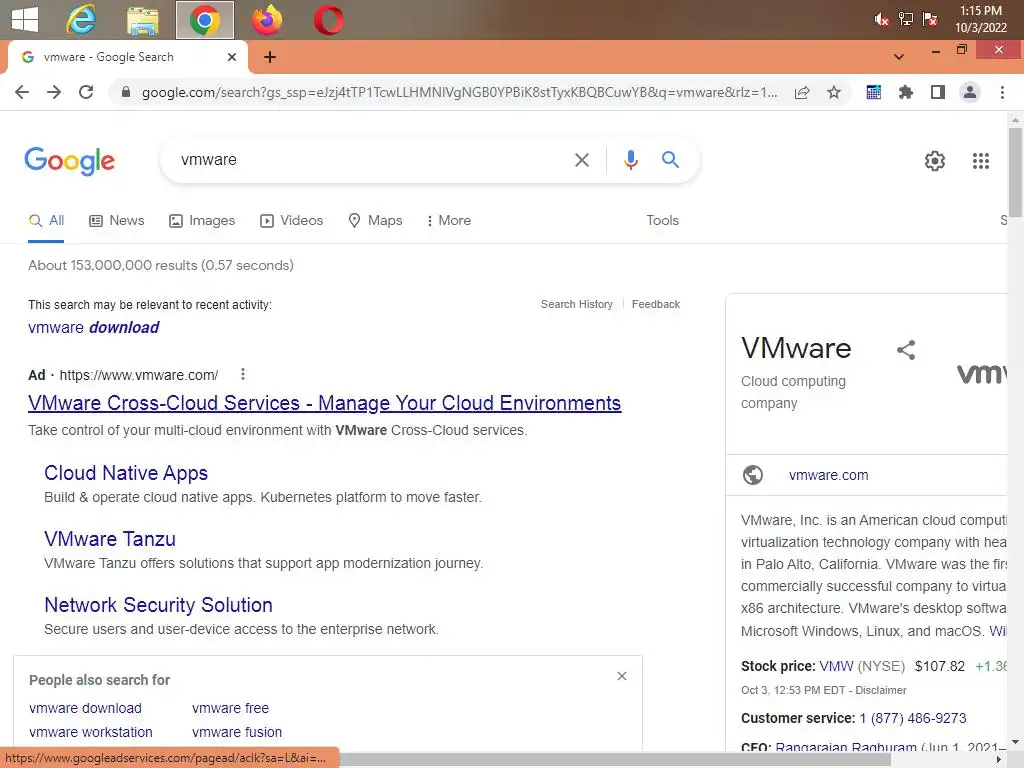Image resolution: width=1024 pixels, height=768 pixels.
Task: Open Cloud Native Apps sitelink
Action: (126, 473)
